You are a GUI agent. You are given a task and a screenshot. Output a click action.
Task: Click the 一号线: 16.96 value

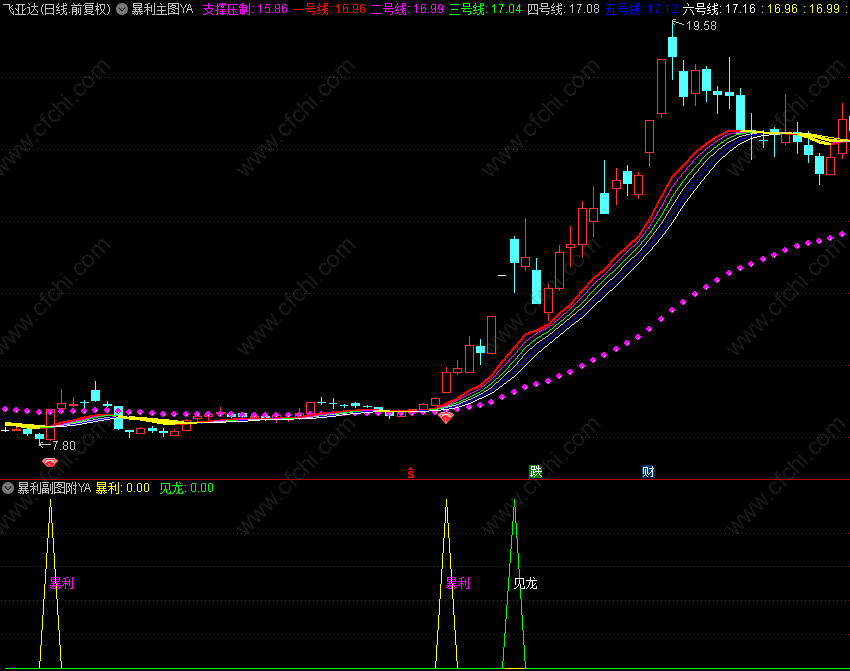point(329,9)
